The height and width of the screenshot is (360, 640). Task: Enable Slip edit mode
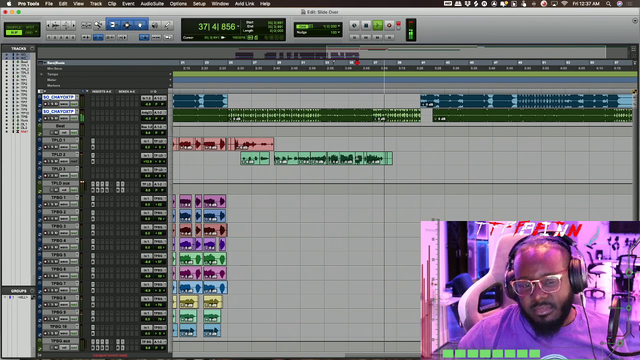pos(14,32)
